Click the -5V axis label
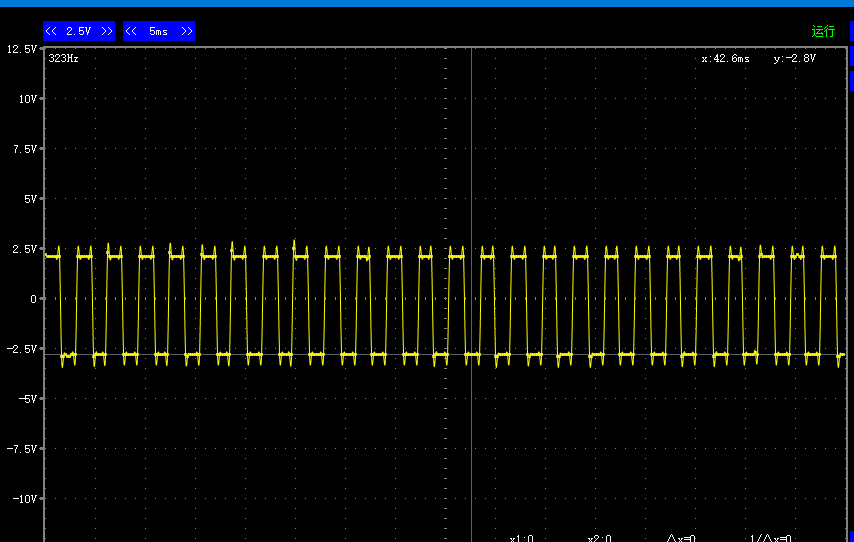854x542 pixels. [x=27, y=399]
